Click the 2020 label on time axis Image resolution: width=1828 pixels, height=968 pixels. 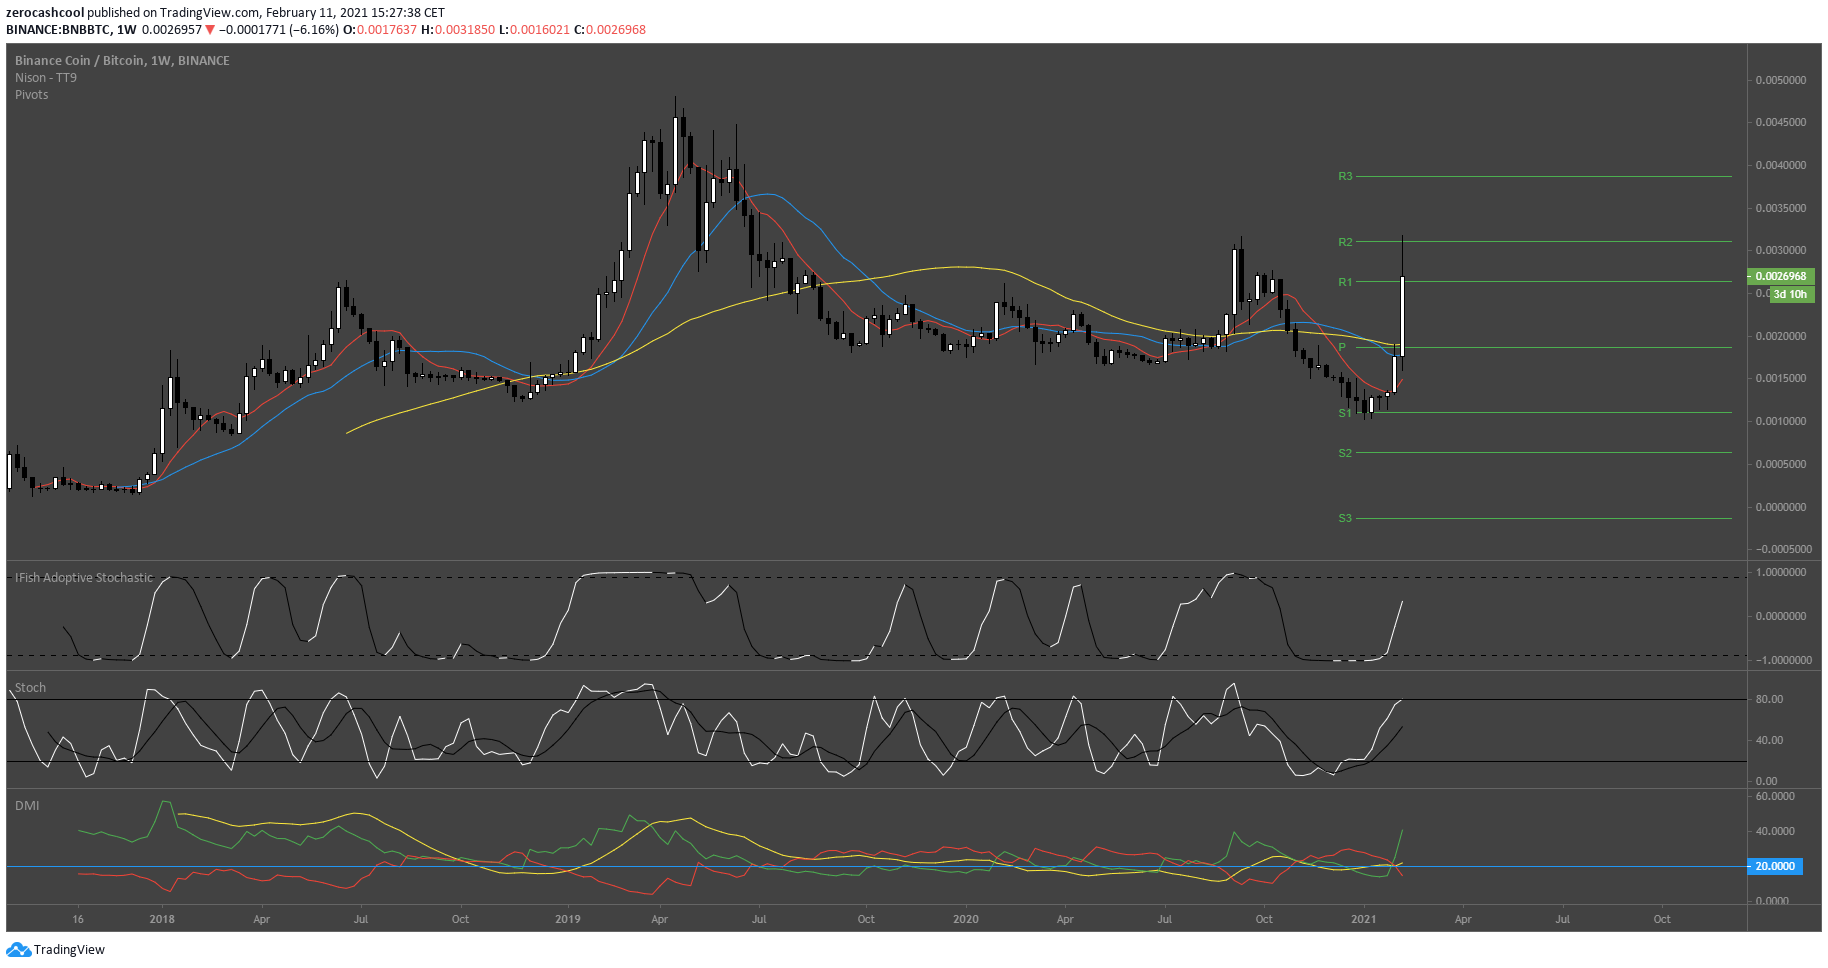click(x=966, y=919)
